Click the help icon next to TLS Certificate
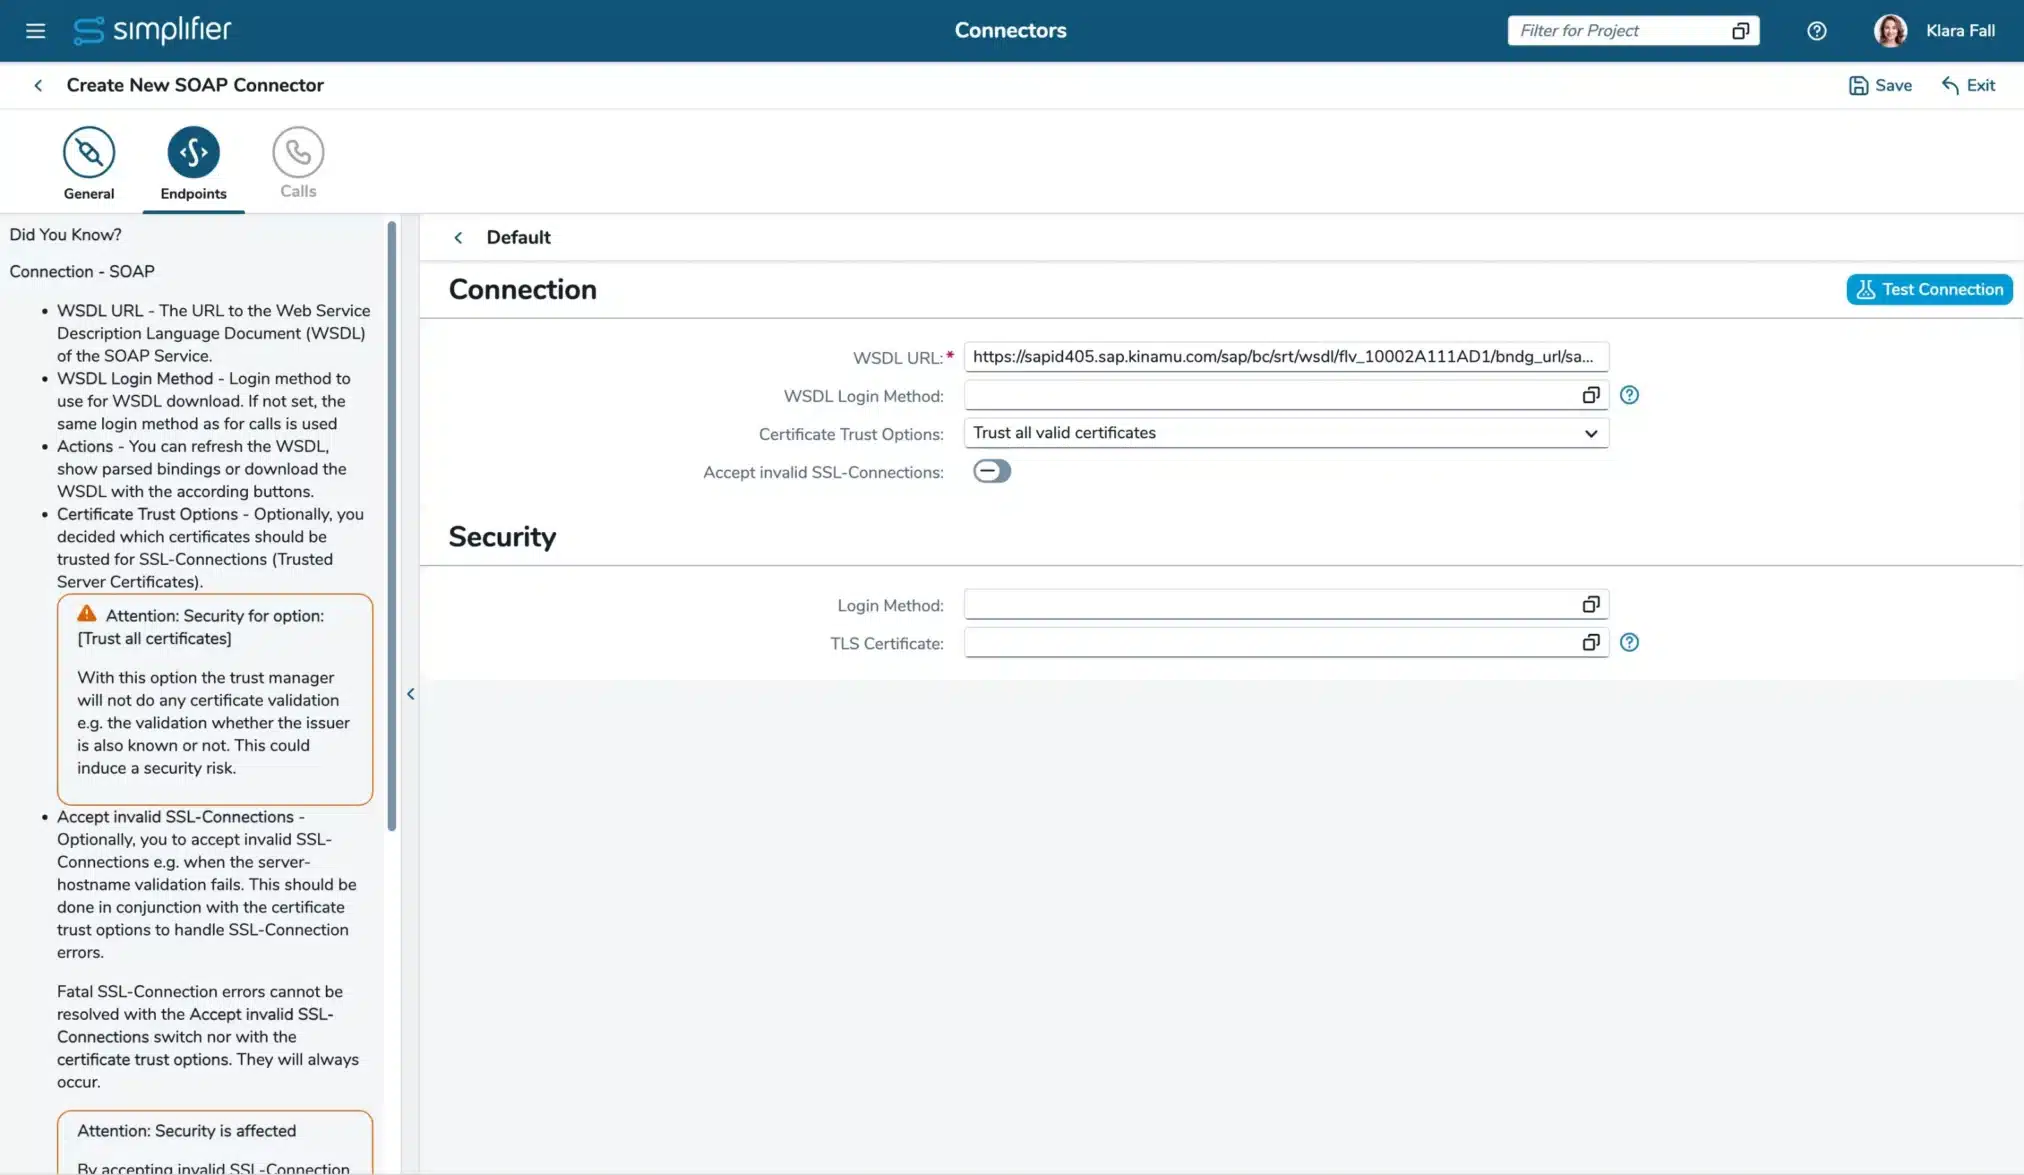2024x1175 pixels. 1629,642
